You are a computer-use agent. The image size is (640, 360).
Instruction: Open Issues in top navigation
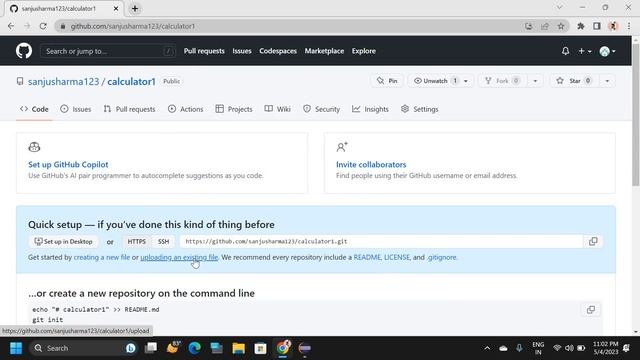point(242,51)
